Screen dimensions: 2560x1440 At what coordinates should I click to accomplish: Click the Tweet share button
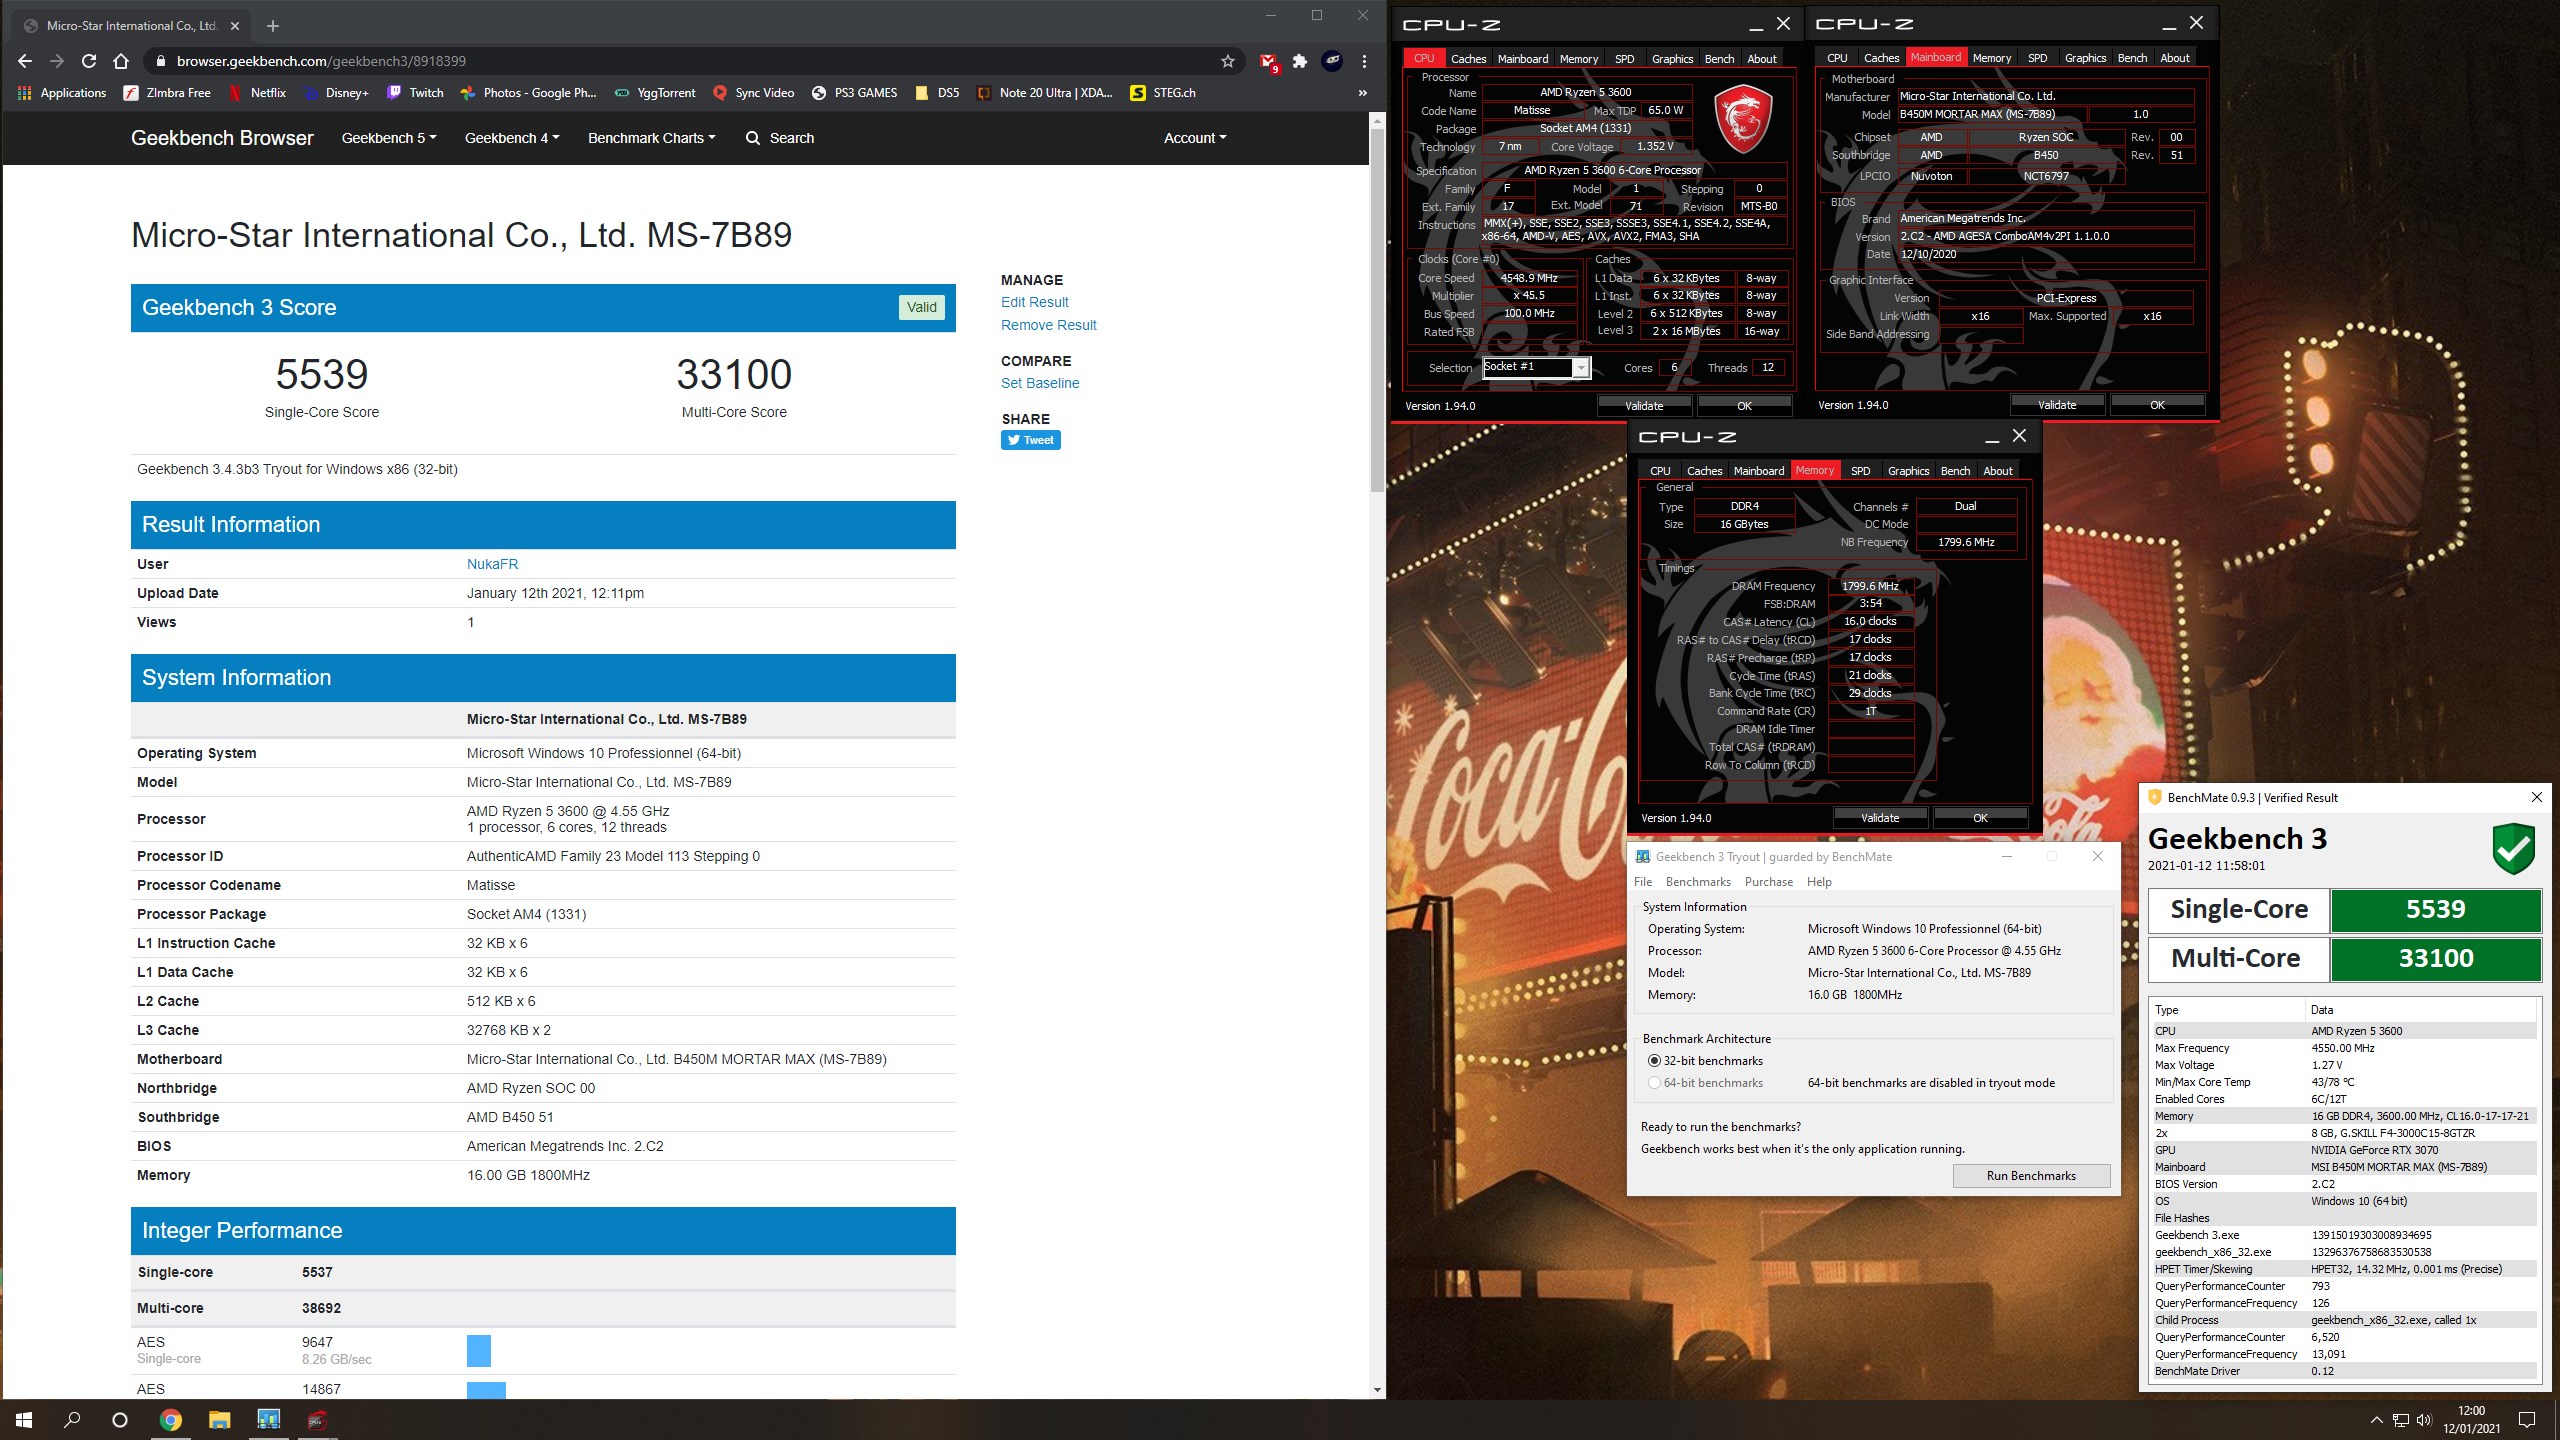coord(1030,440)
